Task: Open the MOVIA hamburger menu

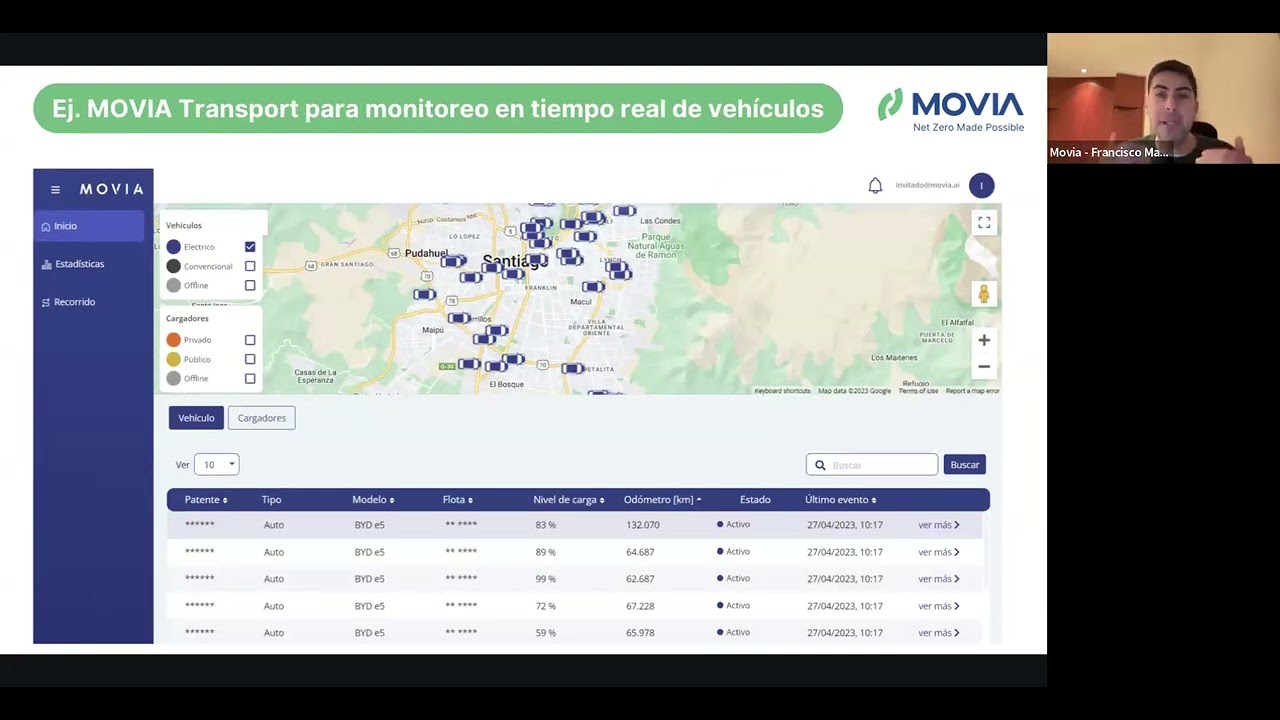Action: pos(55,189)
